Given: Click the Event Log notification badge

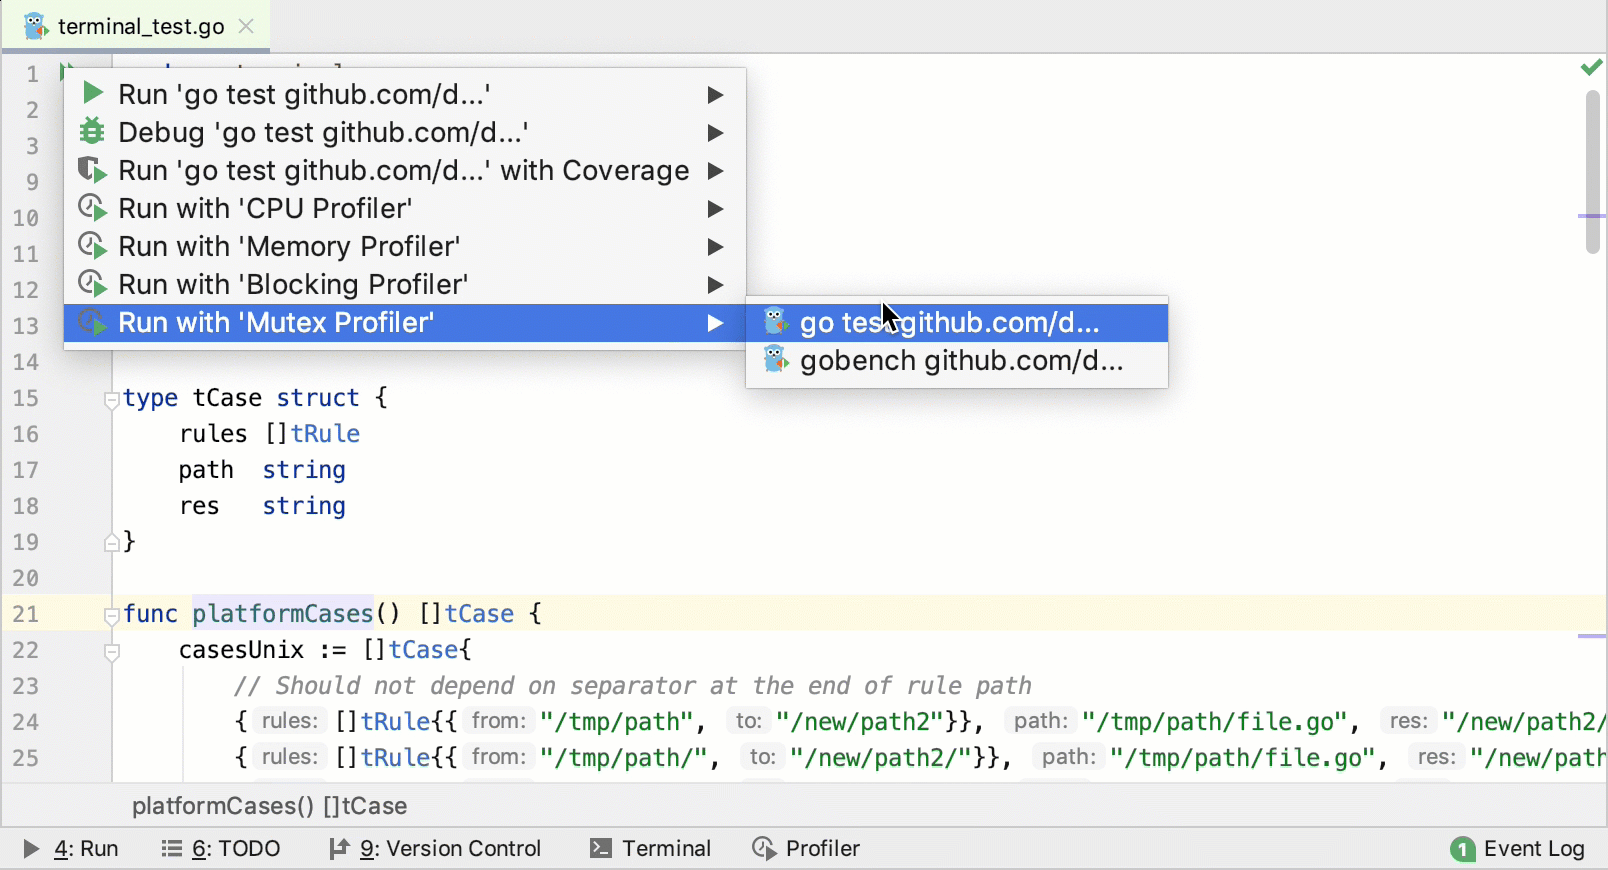Looking at the screenshot, I should tap(1462, 849).
